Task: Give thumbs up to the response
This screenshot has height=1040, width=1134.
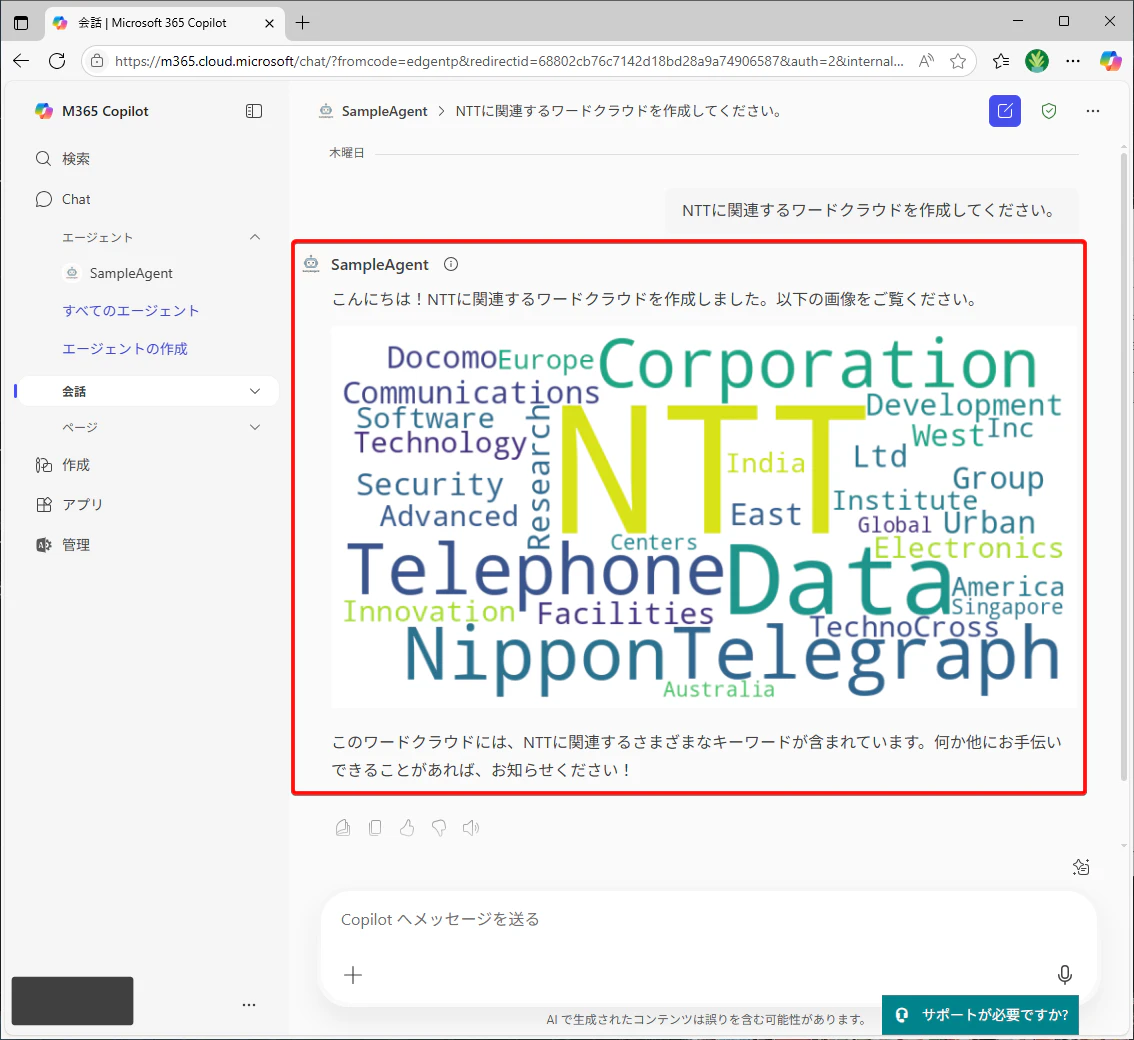Action: pos(407,827)
